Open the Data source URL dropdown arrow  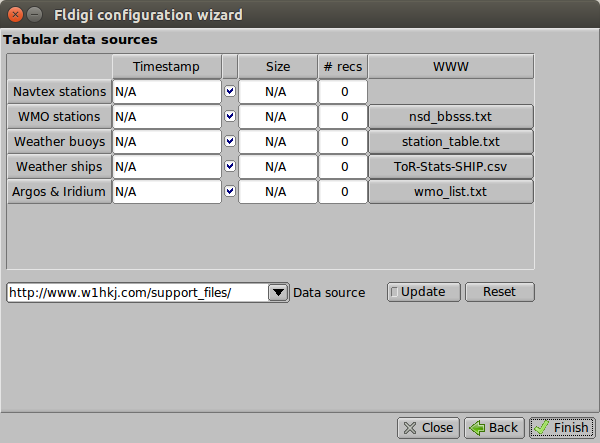tap(278, 293)
